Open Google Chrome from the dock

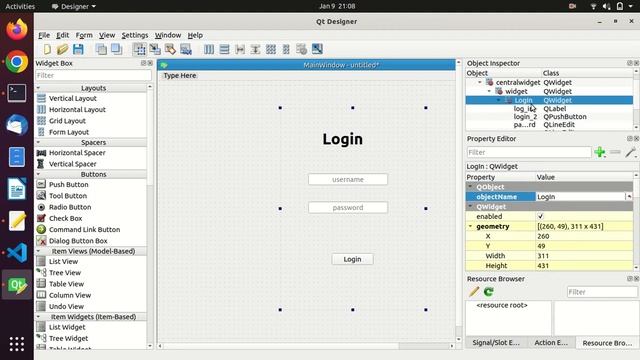click(17, 62)
